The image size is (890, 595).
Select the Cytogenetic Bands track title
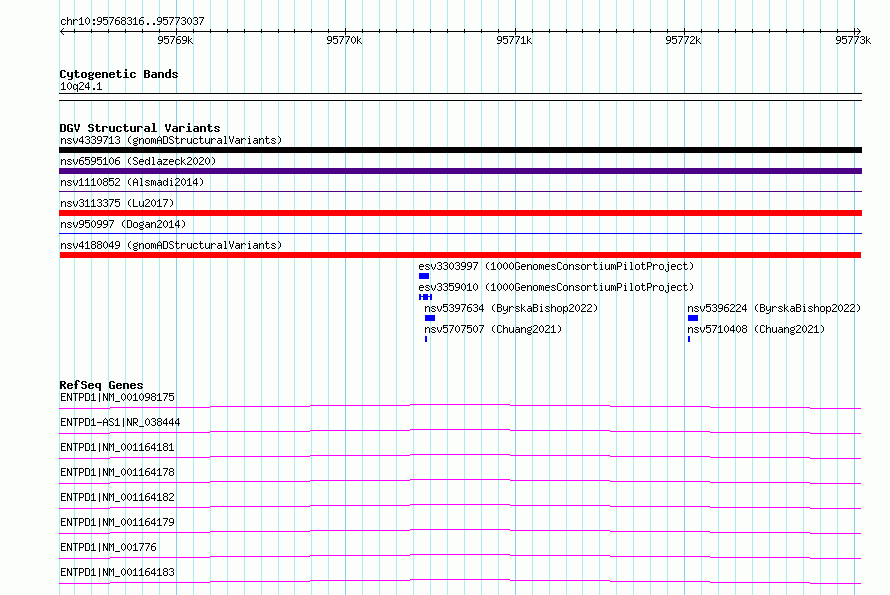(x=119, y=74)
